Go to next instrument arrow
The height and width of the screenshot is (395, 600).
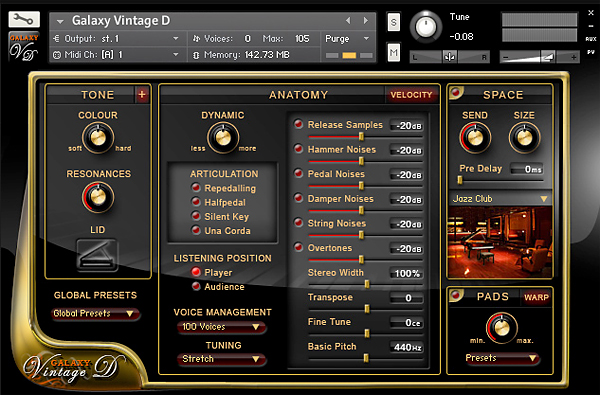tap(366, 20)
